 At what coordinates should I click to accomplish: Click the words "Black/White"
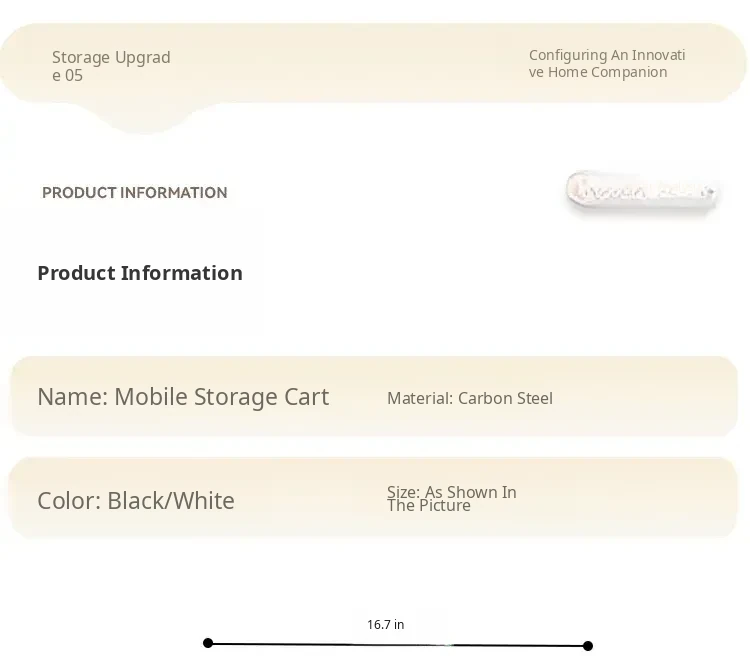click(171, 501)
